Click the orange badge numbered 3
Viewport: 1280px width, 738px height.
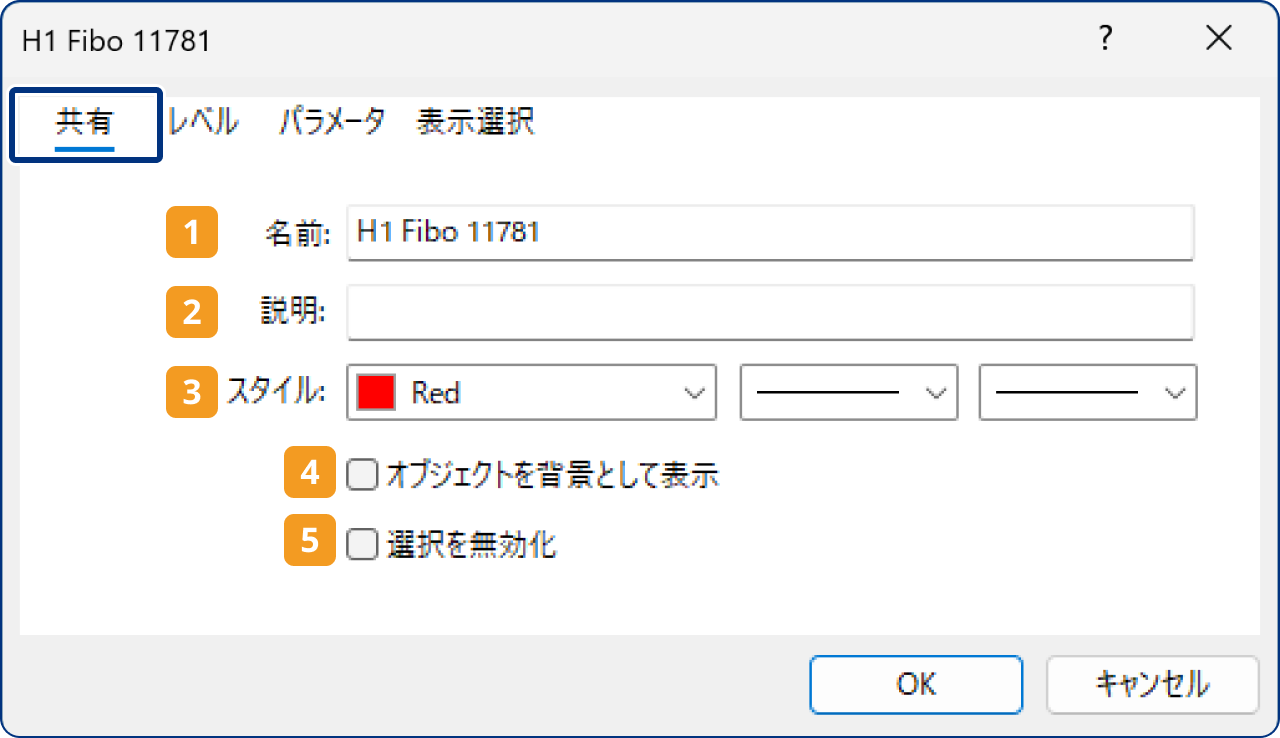click(191, 392)
